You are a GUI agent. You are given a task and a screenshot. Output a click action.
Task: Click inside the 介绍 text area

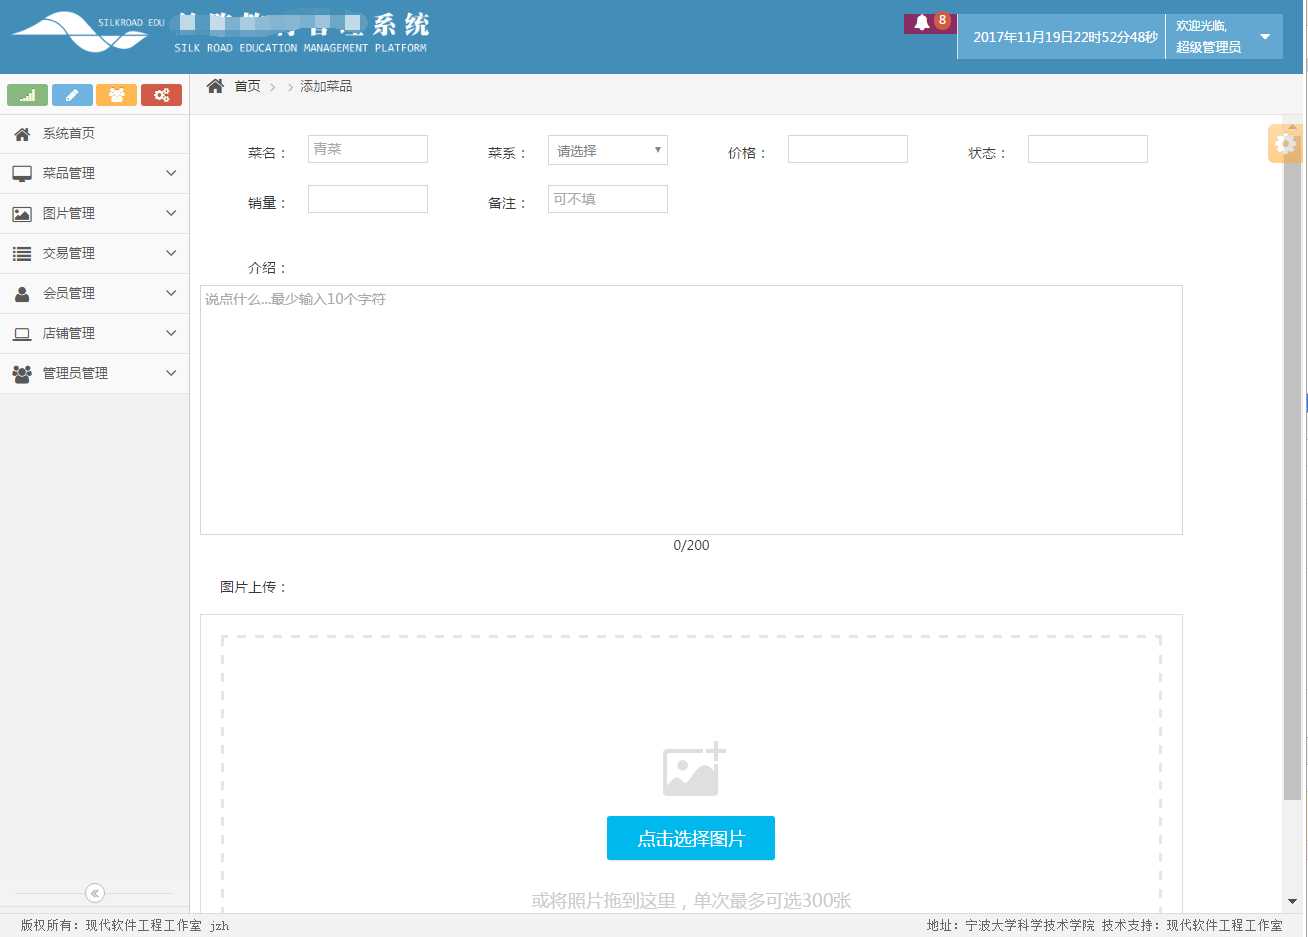click(x=691, y=410)
